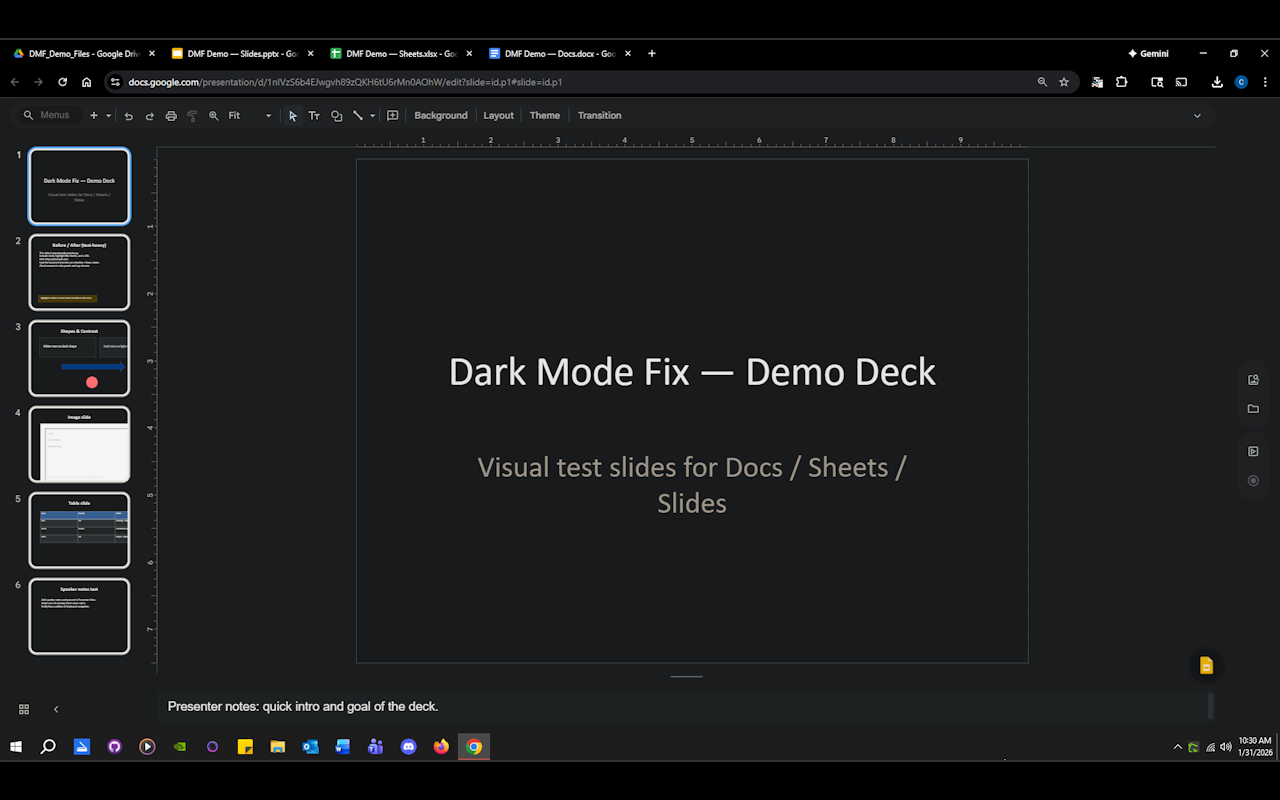Image resolution: width=1280 pixels, height=800 pixels.
Task: Click the title Dark Mode Fix — Demo Deck
Action: tap(692, 372)
